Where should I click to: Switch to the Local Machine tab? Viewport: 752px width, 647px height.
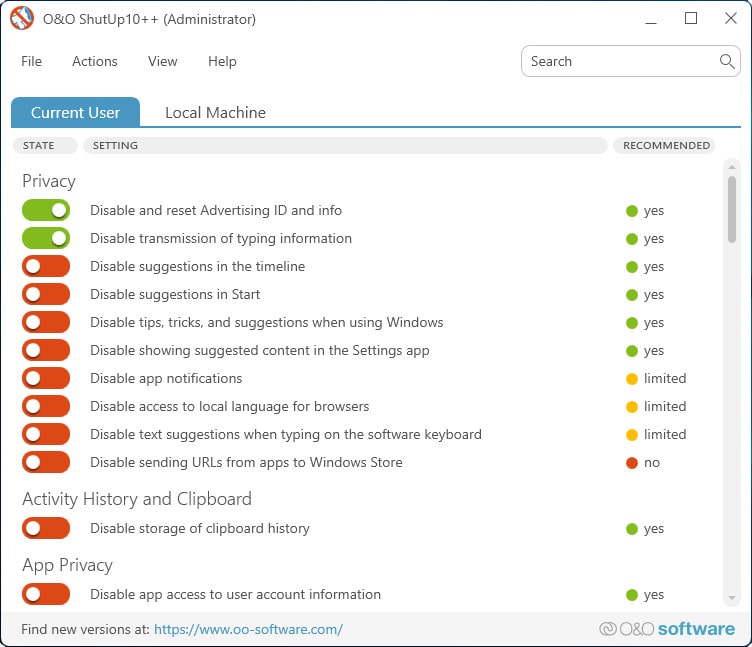coord(215,113)
